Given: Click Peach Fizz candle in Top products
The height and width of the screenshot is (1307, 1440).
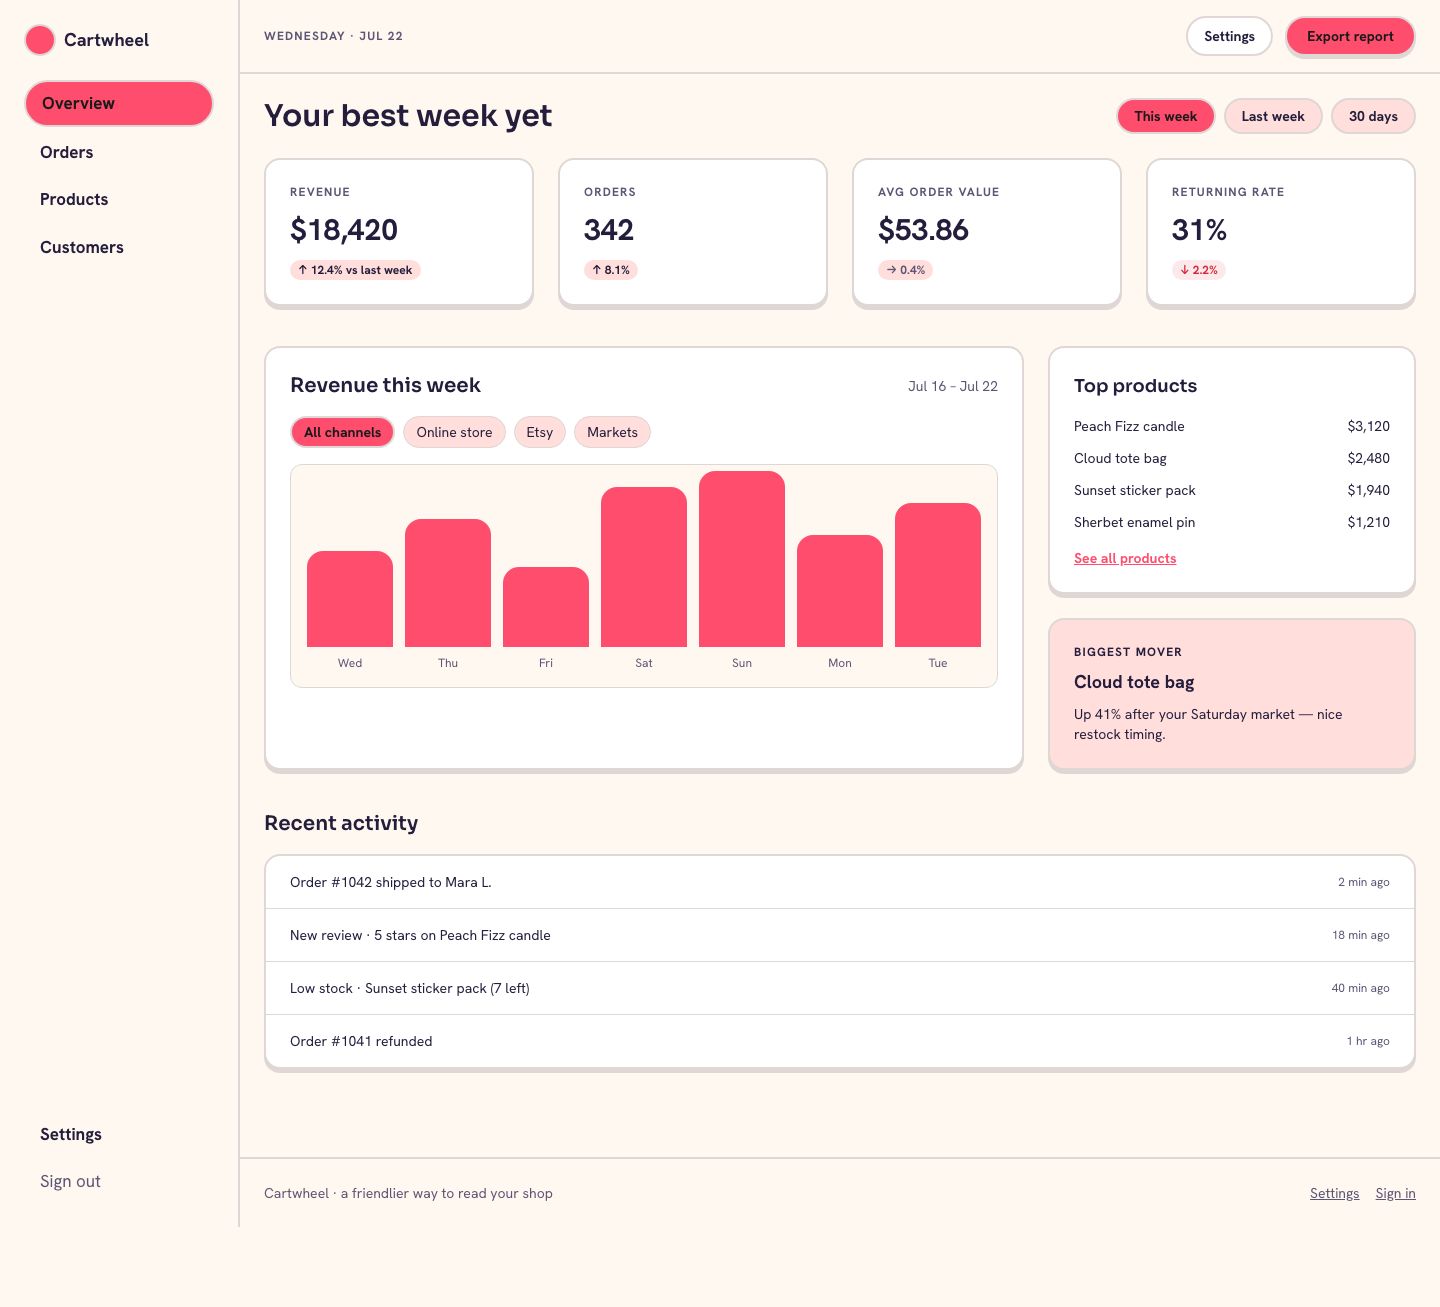Looking at the screenshot, I should [1129, 426].
